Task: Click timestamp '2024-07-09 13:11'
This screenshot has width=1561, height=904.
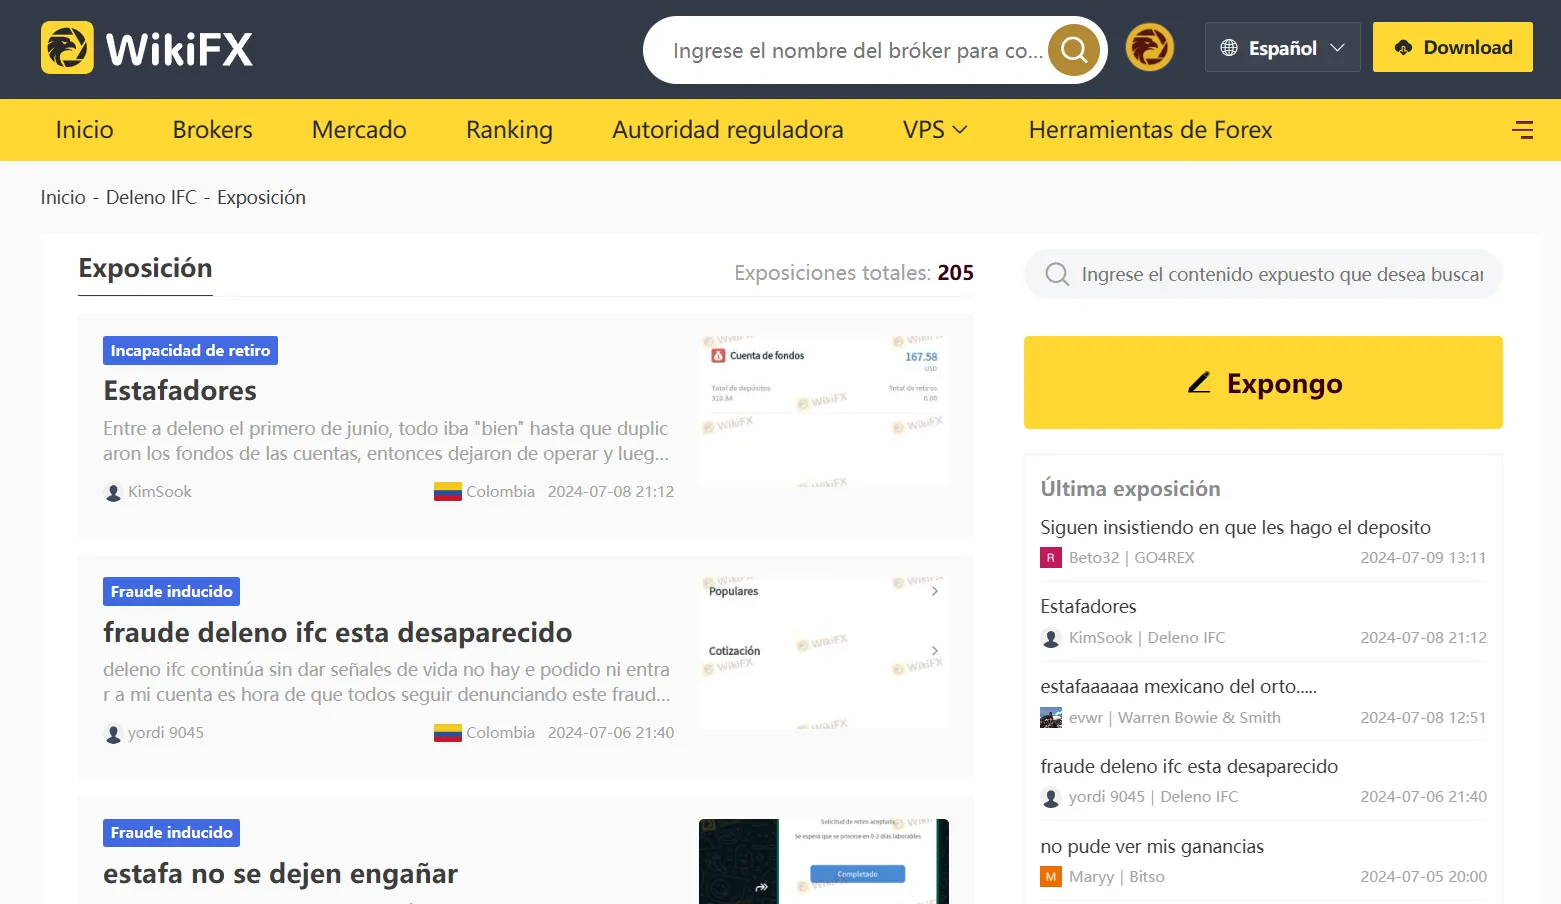Action: pos(1423,558)
